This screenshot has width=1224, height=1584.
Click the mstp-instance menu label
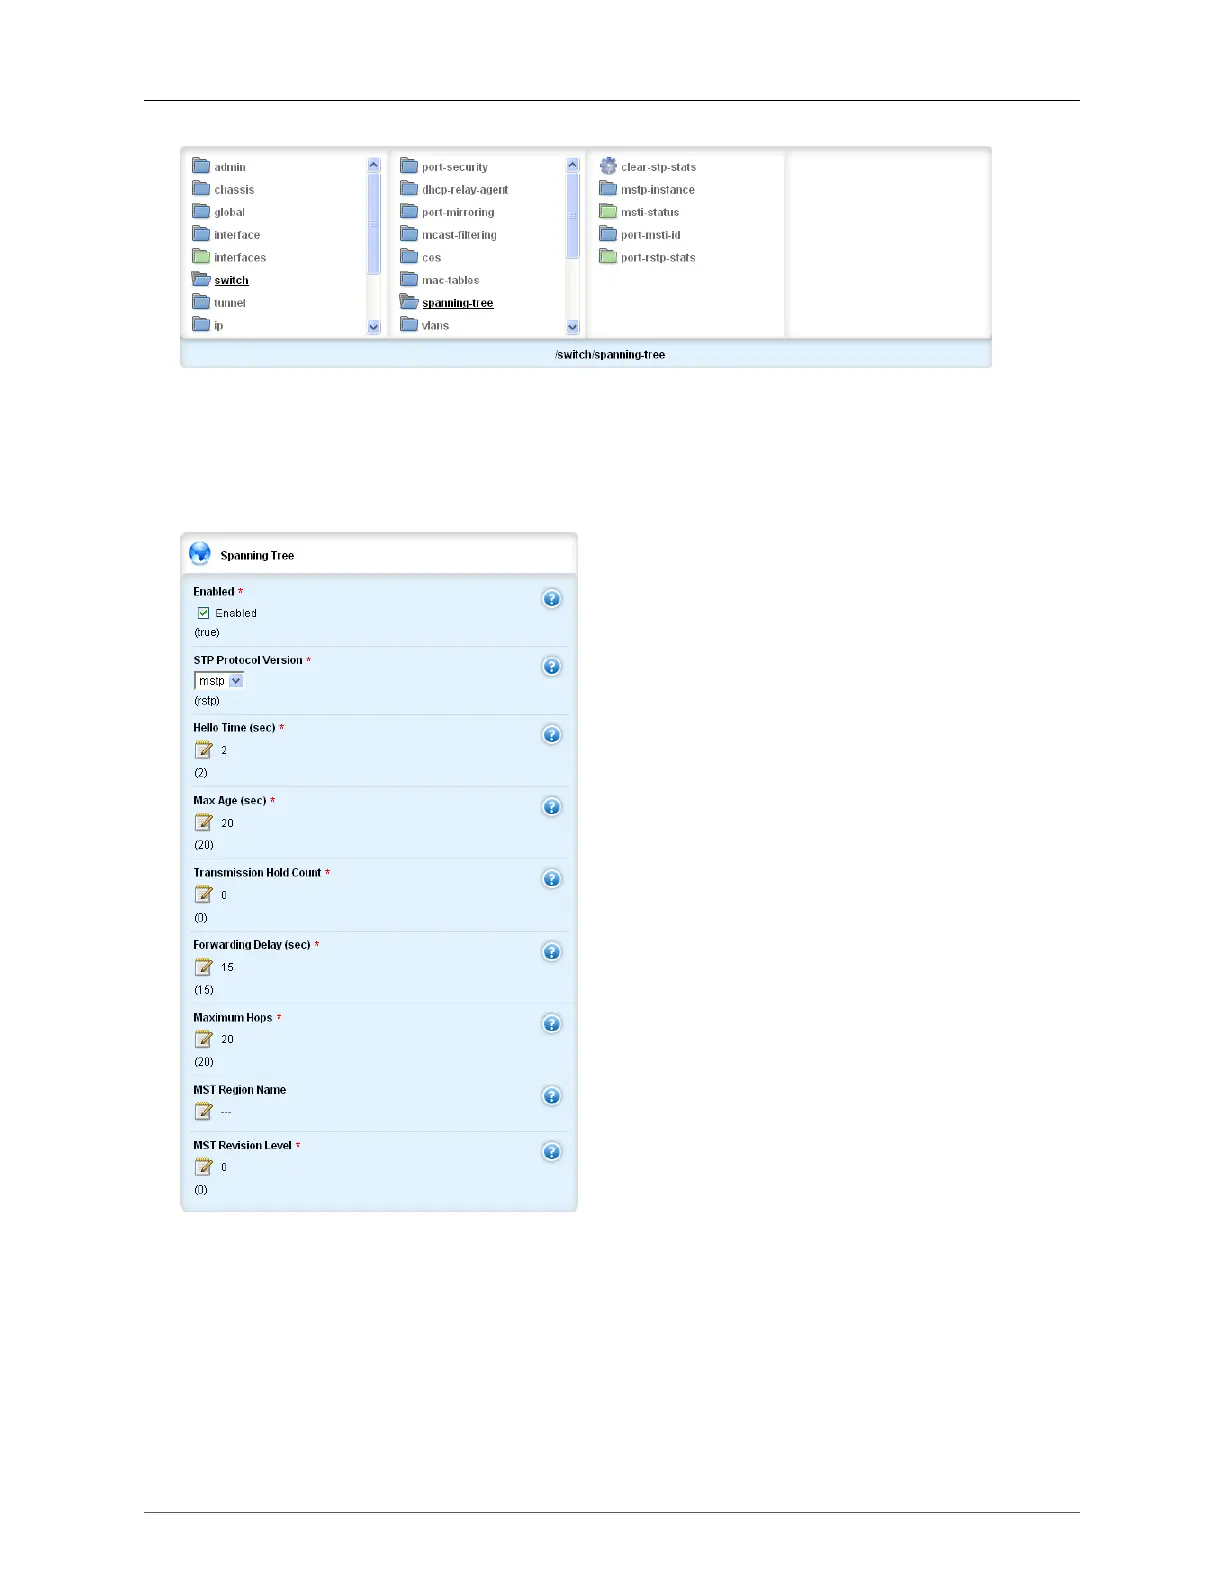click(x=658, y=190)
